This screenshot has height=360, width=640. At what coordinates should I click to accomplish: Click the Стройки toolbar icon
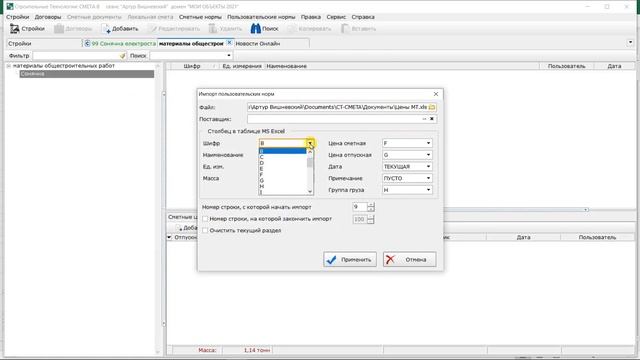[14, 29]
